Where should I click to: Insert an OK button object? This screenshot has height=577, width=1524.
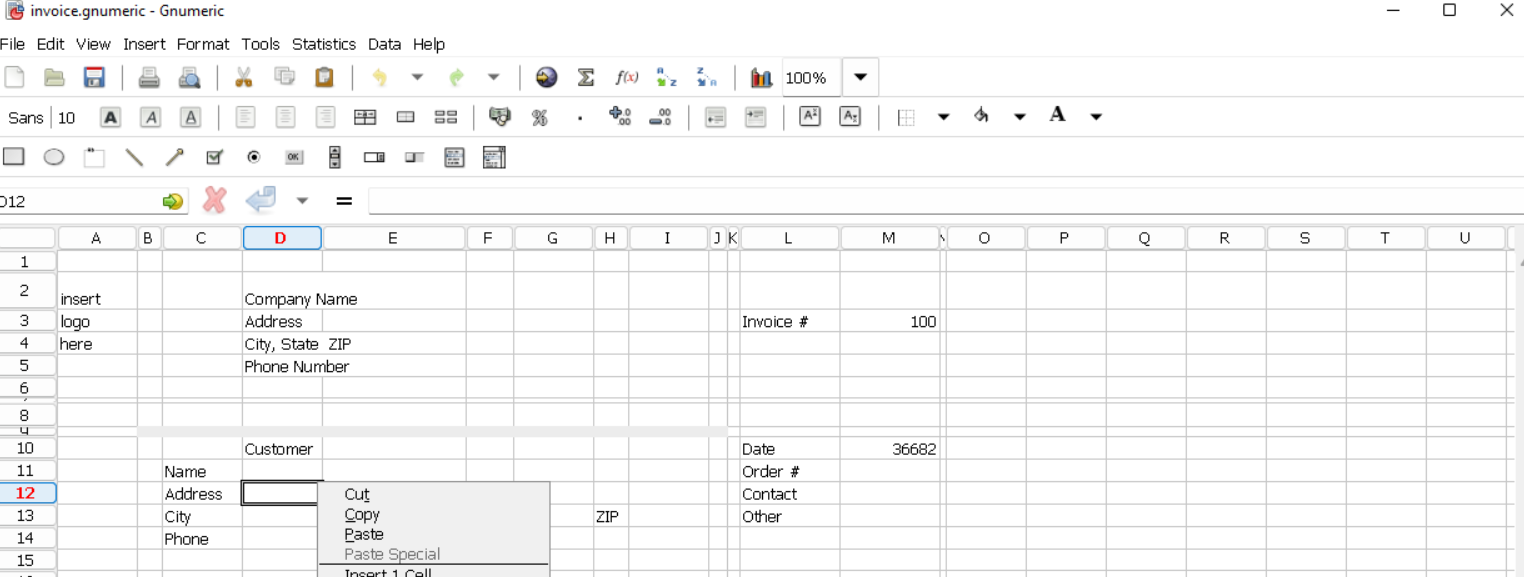coord(294,157)
